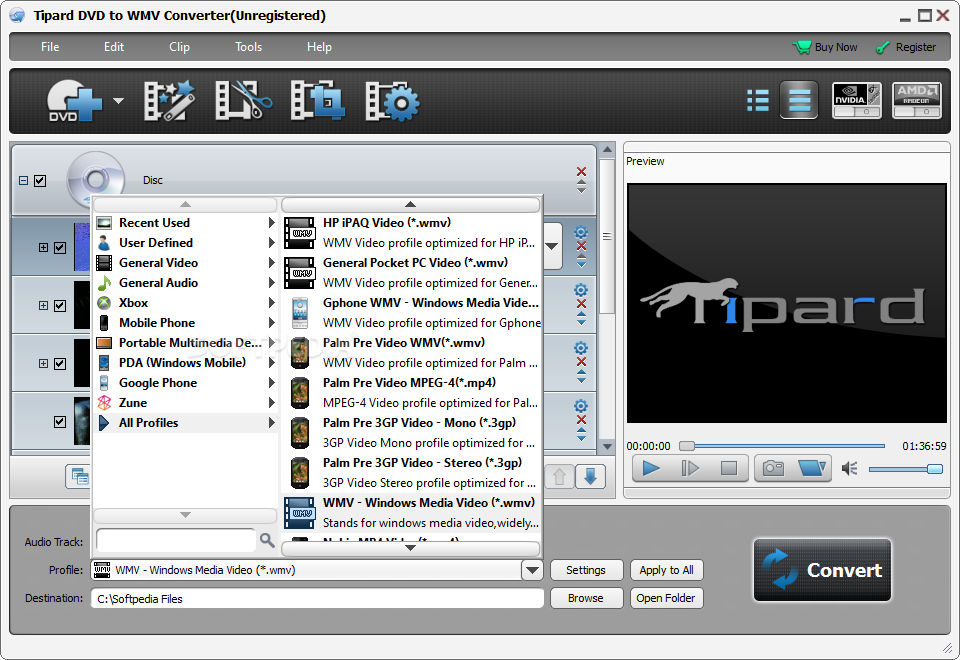Viewport: 960px width, 660px height.
Task: Click the Destination path field
Action: [317, 599]
